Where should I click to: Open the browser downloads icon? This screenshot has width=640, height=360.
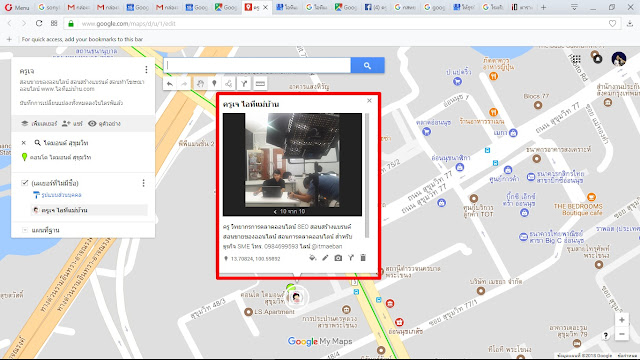(630, 24)
